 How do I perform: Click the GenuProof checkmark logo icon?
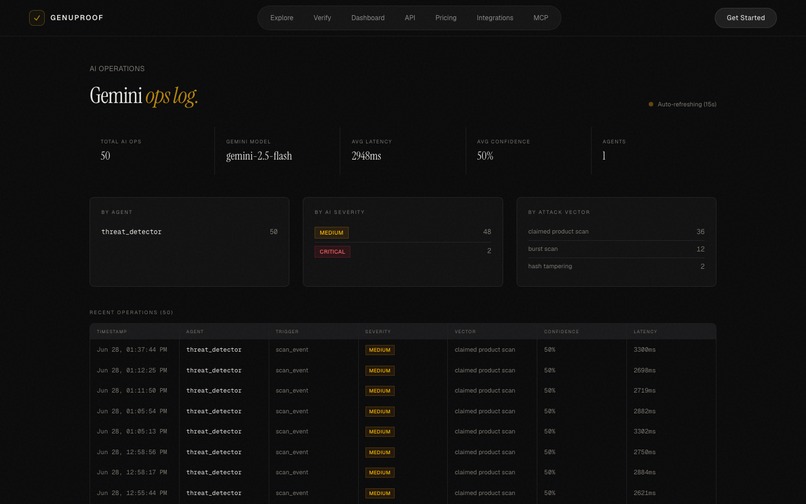36,18
